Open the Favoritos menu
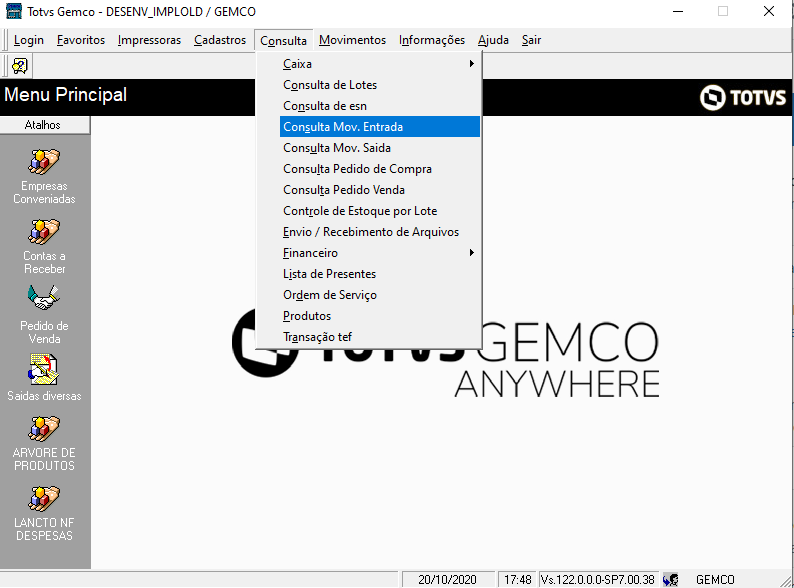The width and height of the screenshot is (794, 588). click(x=81, y=40)
